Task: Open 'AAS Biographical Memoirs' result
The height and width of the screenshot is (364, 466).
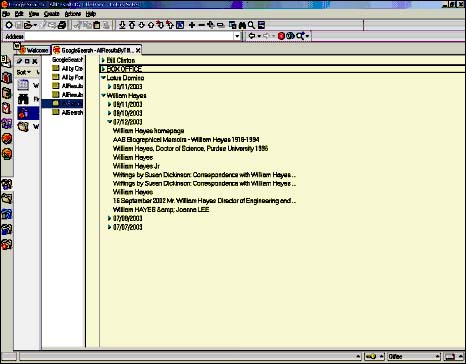Action: coord(186,139)
